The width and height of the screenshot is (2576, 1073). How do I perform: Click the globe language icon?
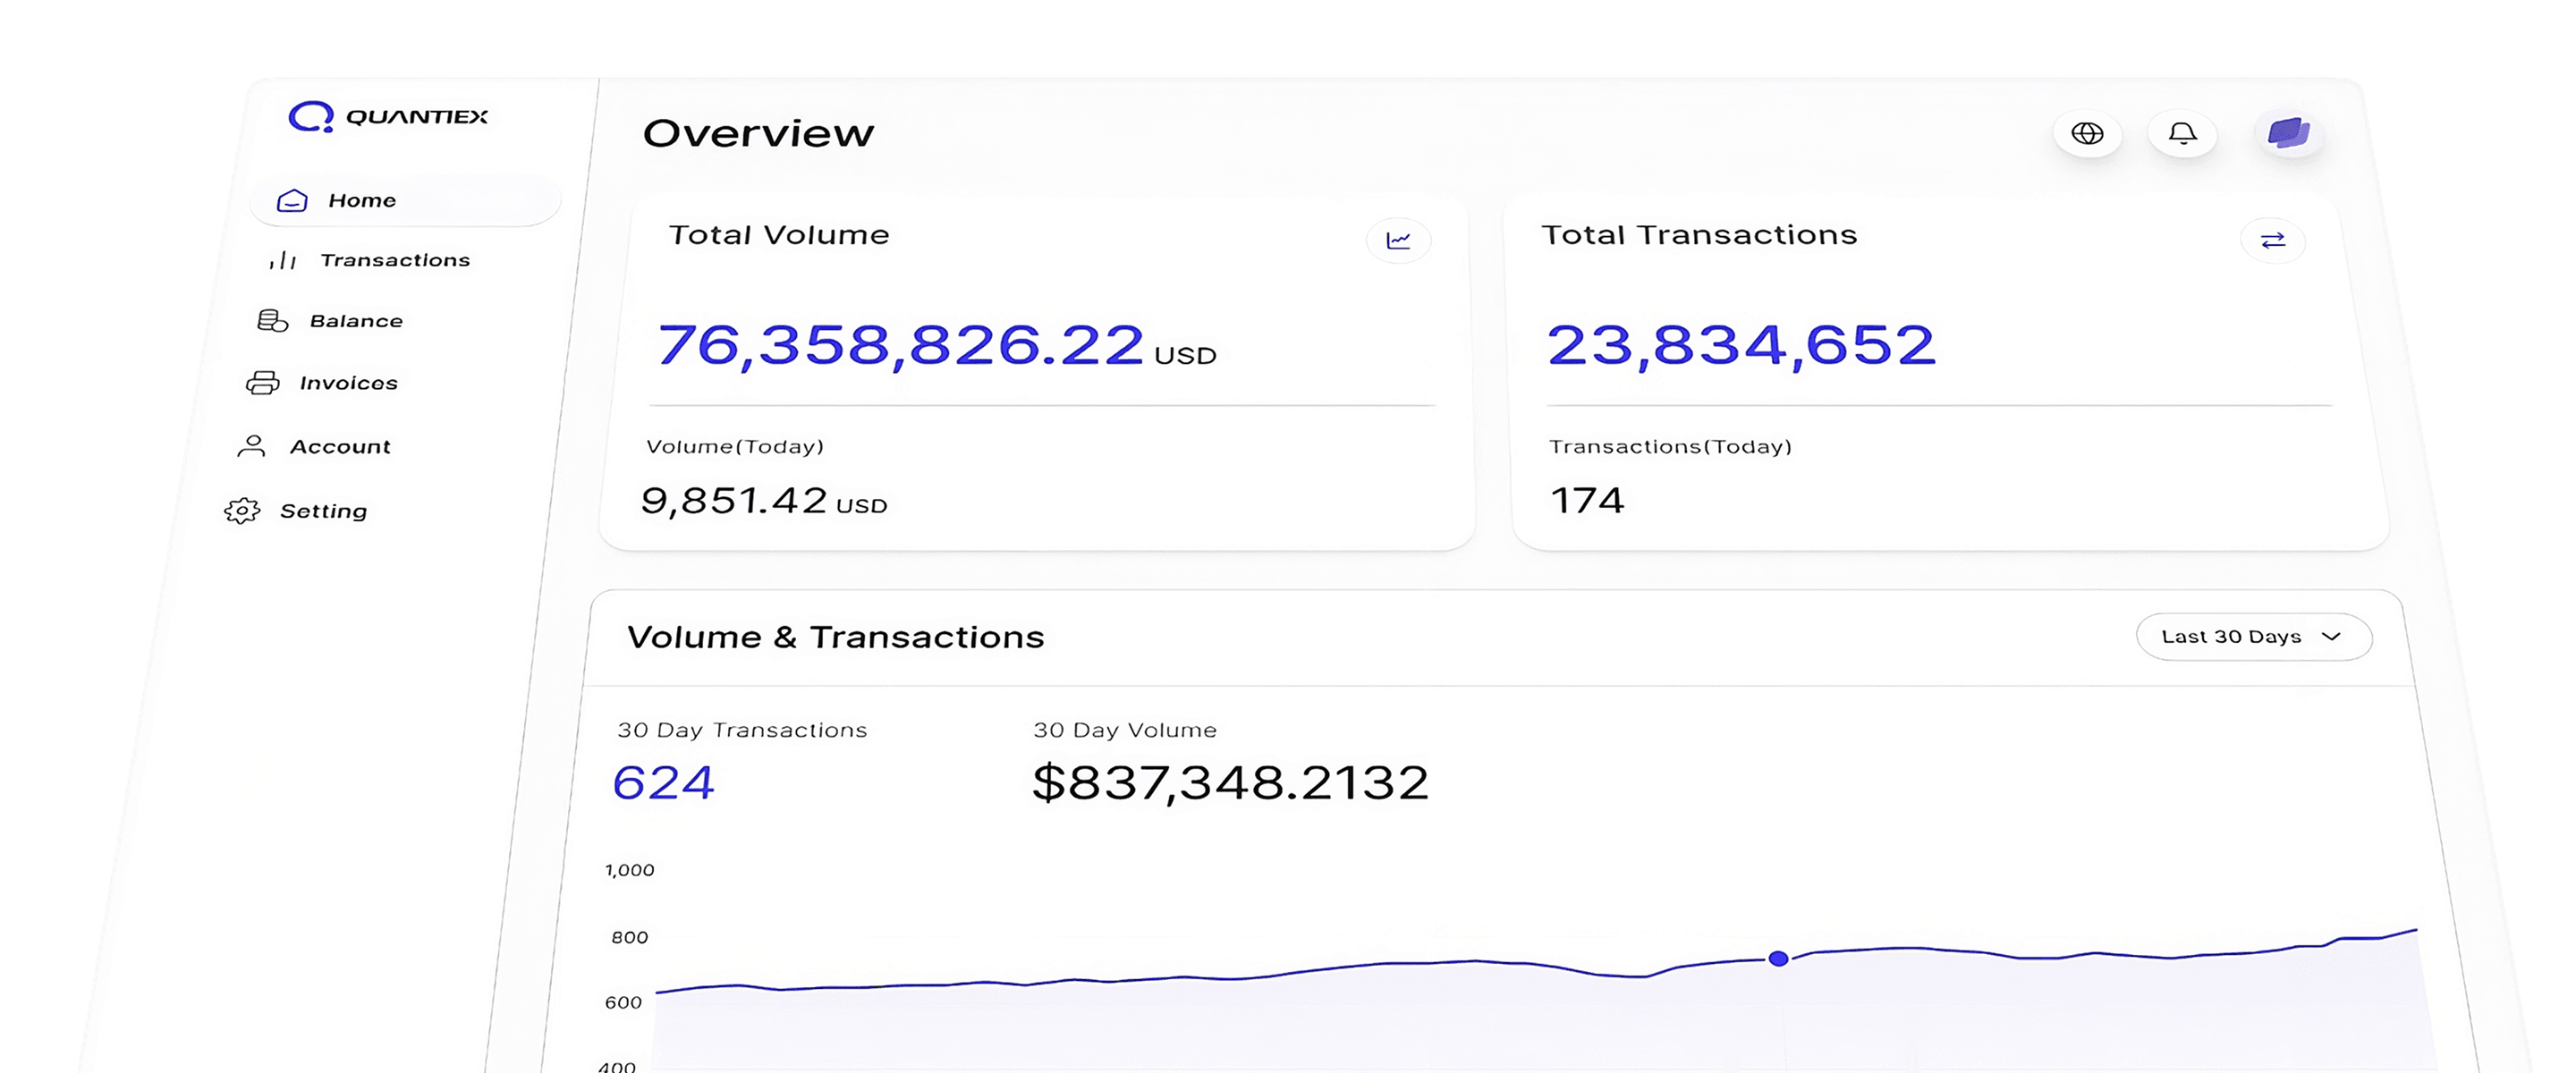click(x=2088, y=133)
